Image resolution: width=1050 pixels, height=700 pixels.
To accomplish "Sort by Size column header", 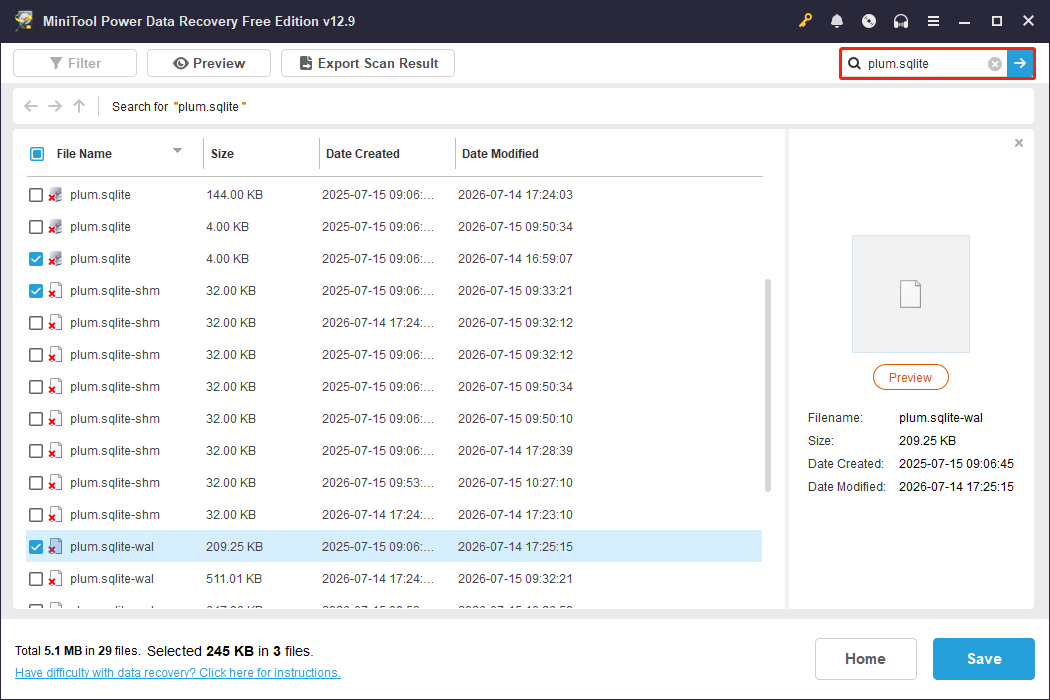I will [222, 153].
